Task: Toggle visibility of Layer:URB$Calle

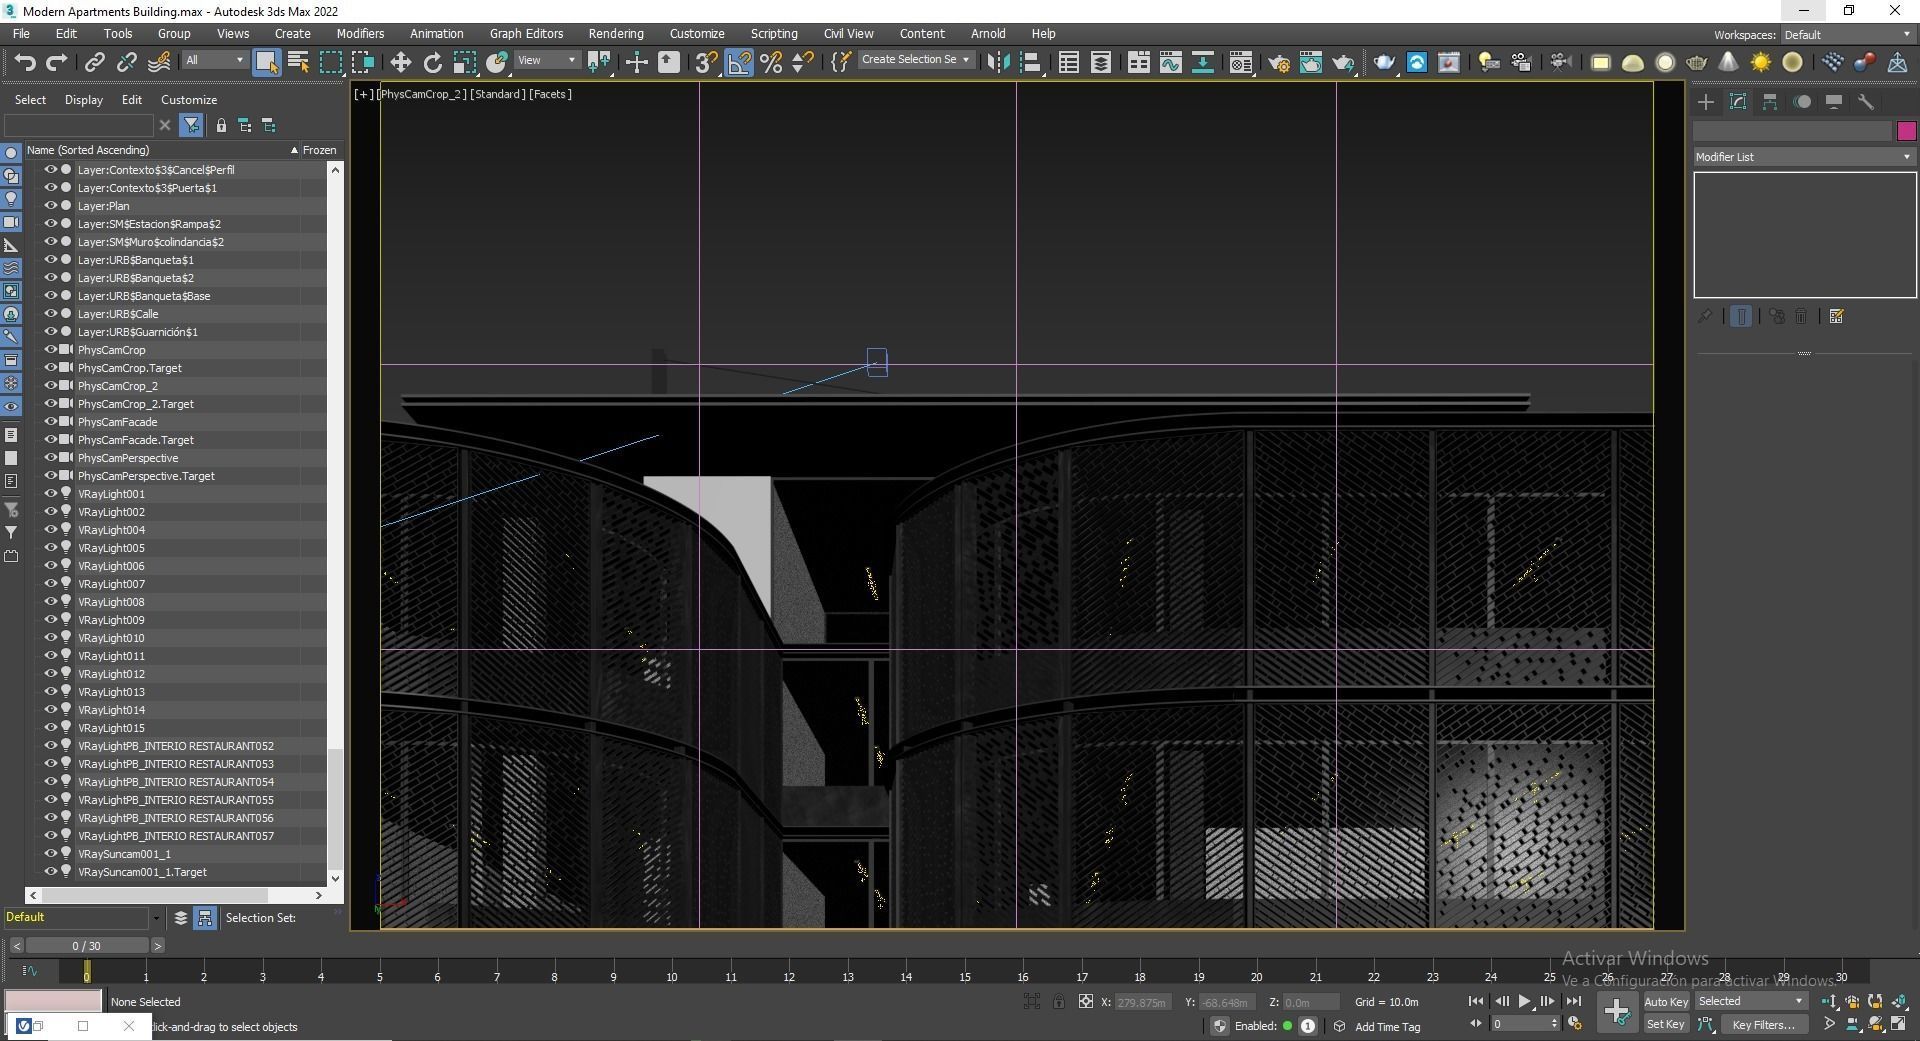Action: [x=50, y=314]
